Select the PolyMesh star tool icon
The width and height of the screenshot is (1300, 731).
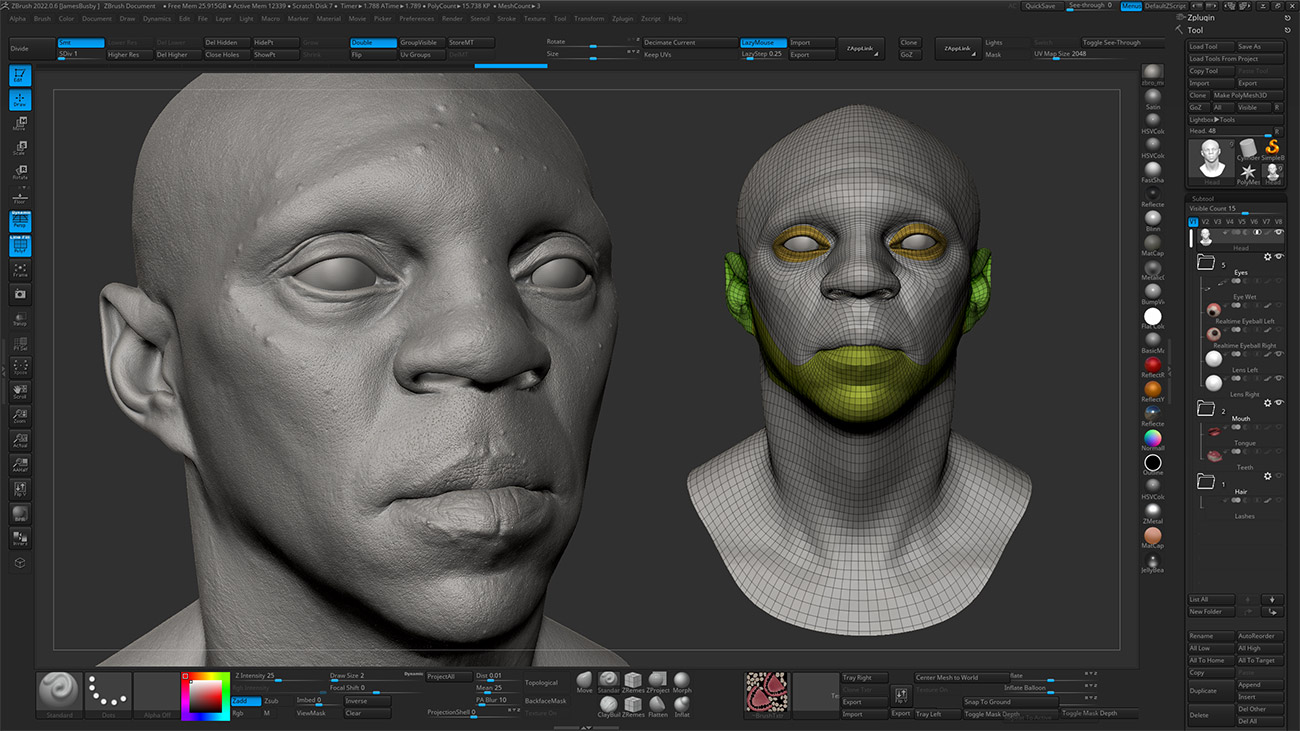pyautogui.click(x=1248, y=173)
